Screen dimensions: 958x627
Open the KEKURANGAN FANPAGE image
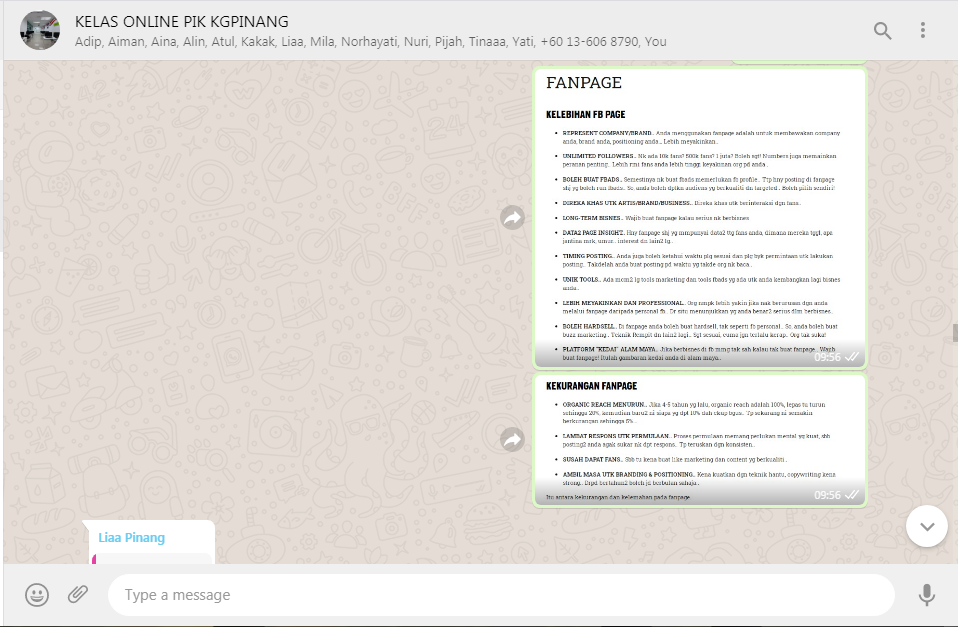point(699,435)
